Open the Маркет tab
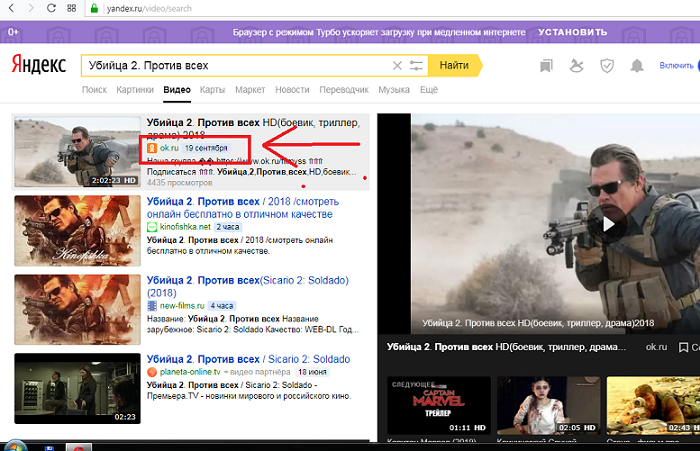 tap(250, 90)
